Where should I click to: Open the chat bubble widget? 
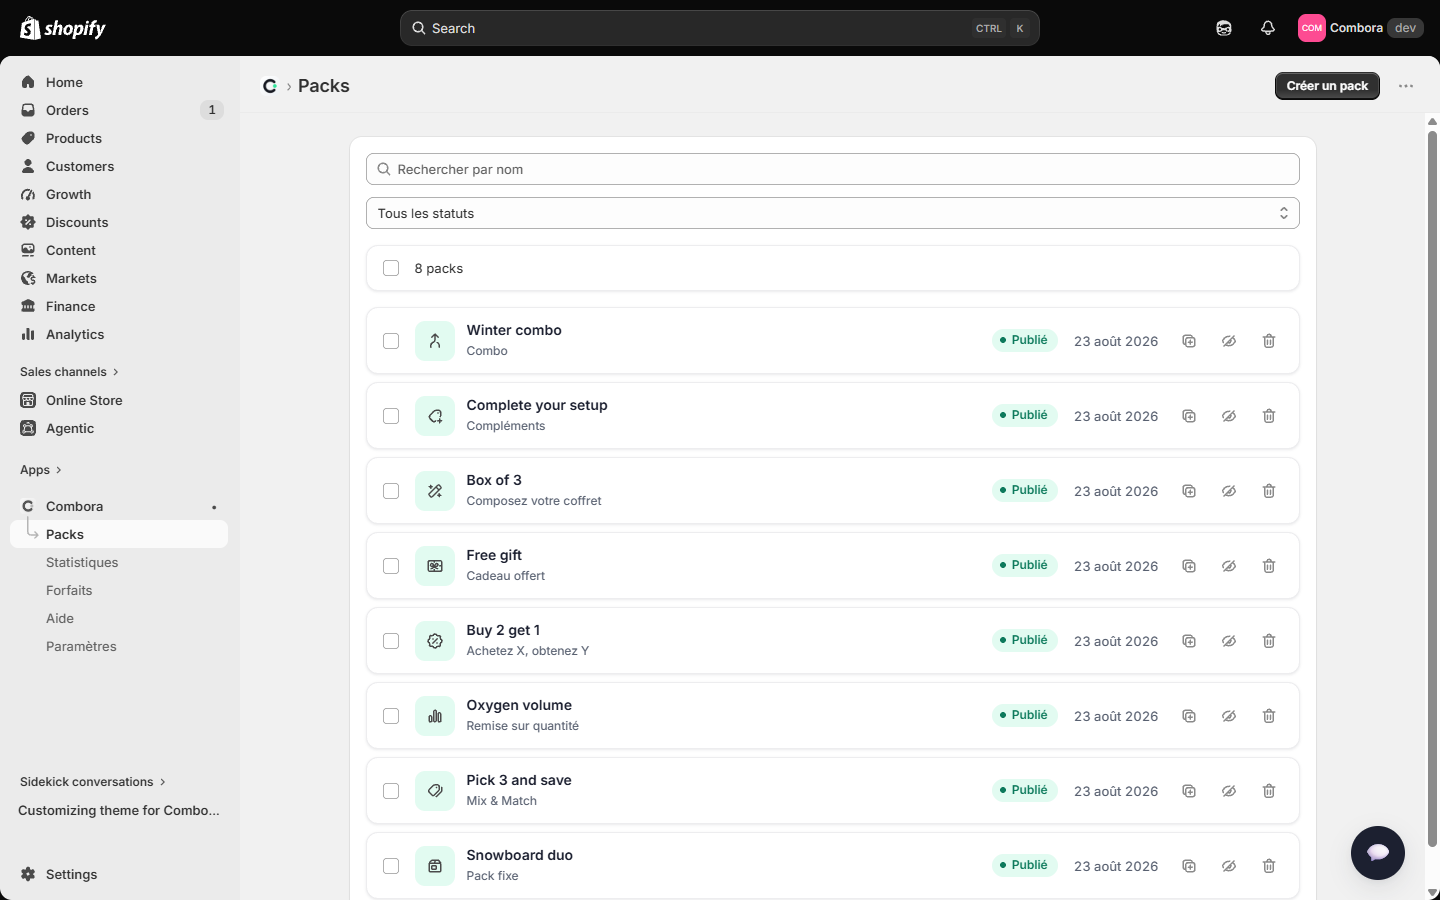coord(1378,853)
